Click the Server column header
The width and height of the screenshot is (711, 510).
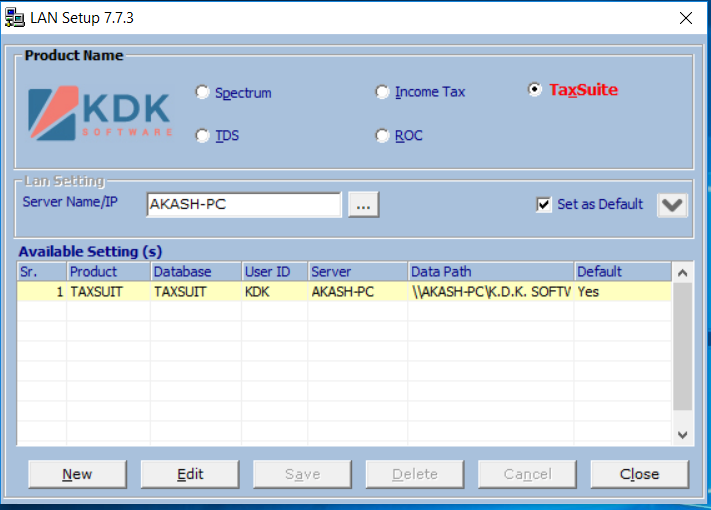pos(358,272)
